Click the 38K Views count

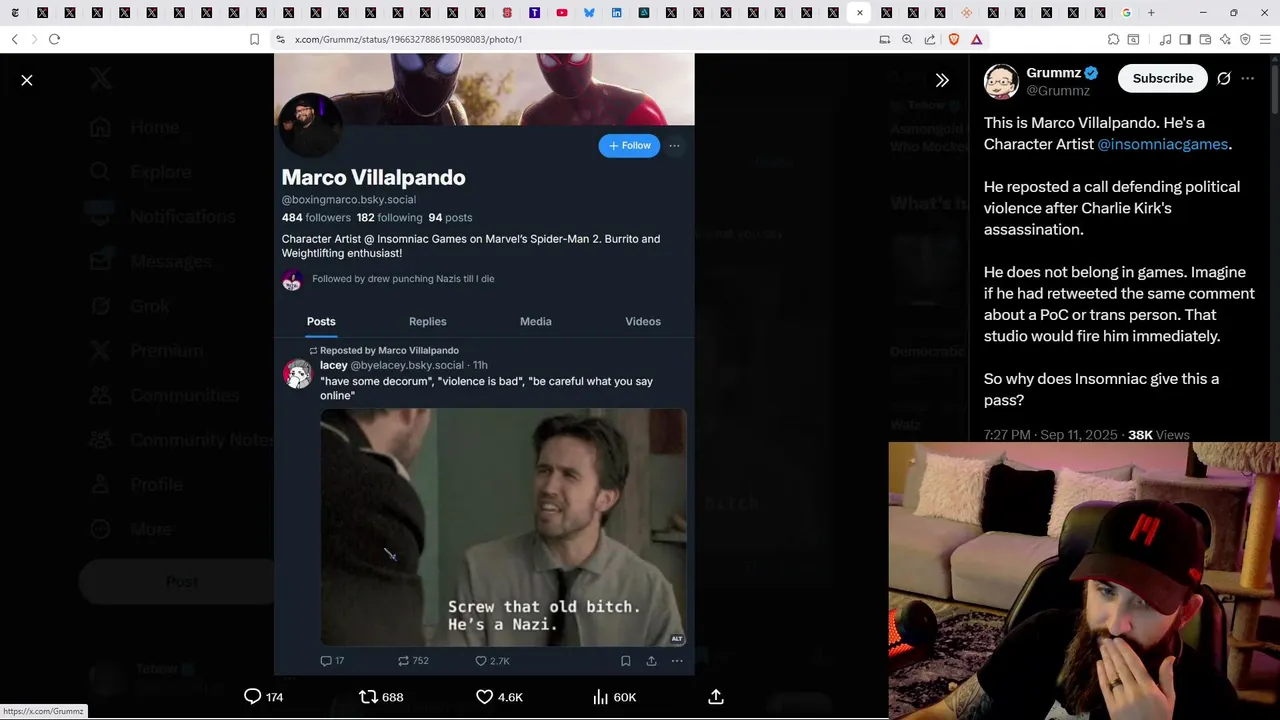pos(1159,435)
